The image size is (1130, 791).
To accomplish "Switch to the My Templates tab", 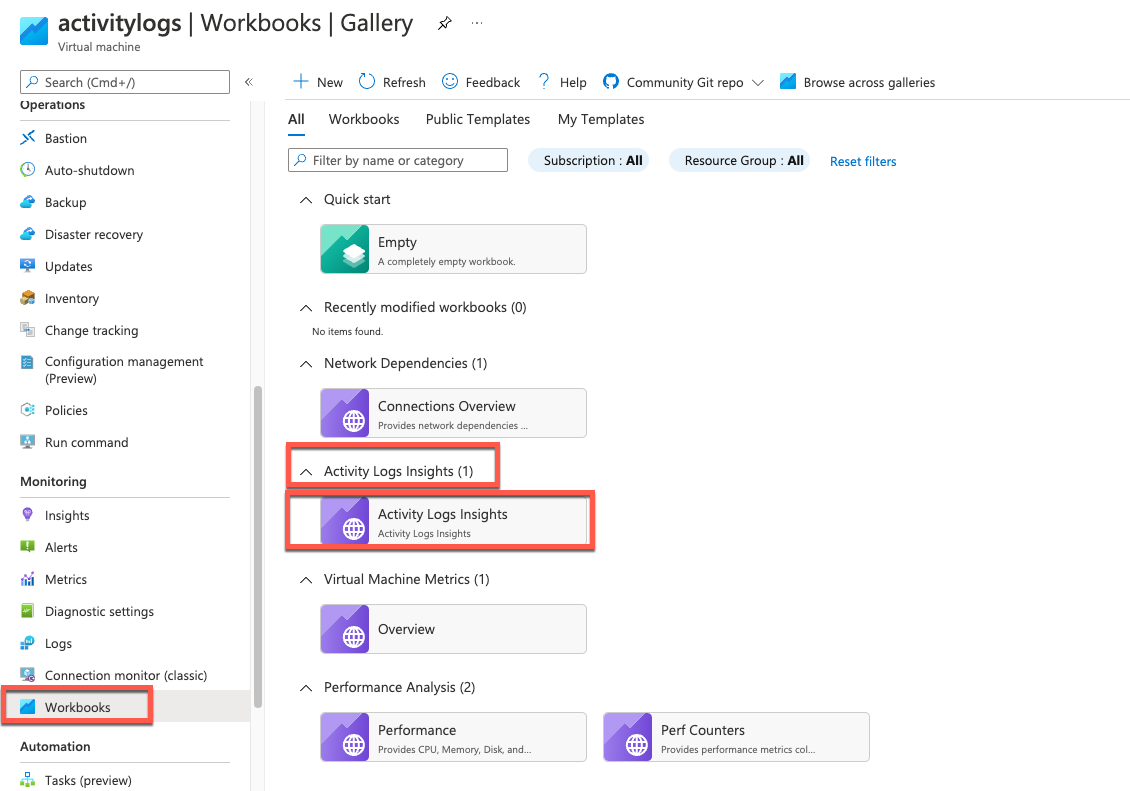I will coord(601,119).
